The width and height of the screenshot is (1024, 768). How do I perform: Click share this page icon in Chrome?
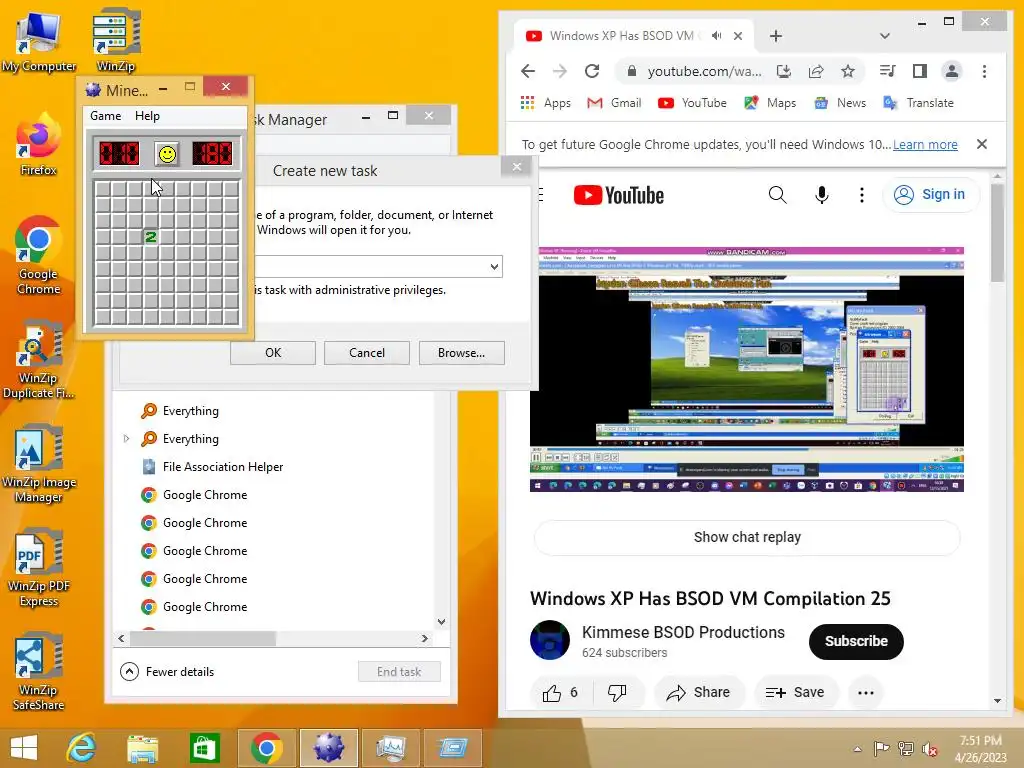coord(816,71)
